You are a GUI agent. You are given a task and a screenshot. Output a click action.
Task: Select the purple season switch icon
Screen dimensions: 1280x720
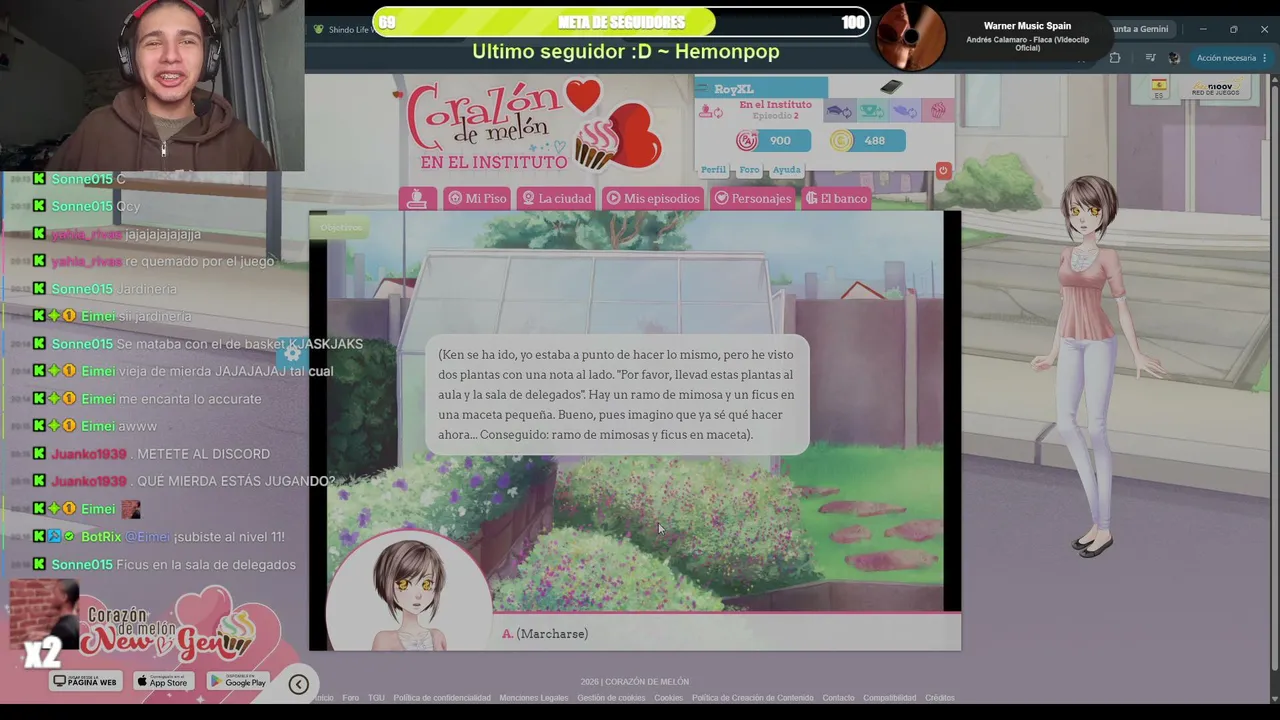click(904, 111)
